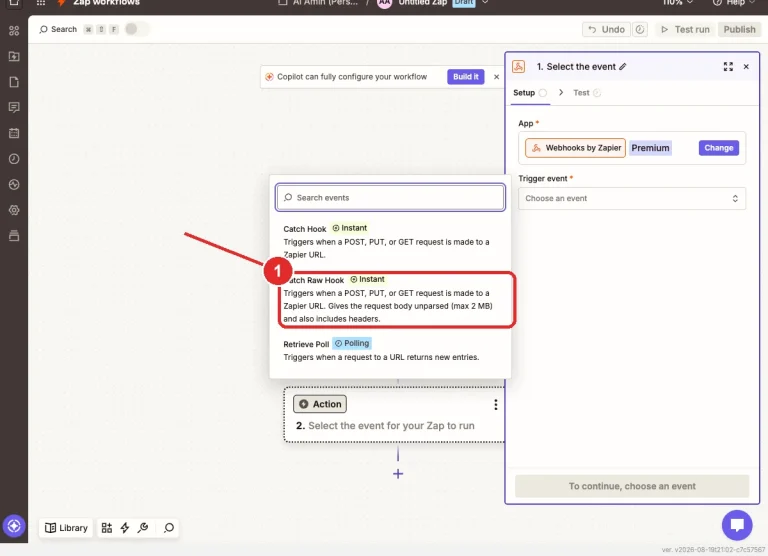The width and height of the screenshot is (768, 556).
Task: Click the Action badge on step 2
Action: [320, 404]
